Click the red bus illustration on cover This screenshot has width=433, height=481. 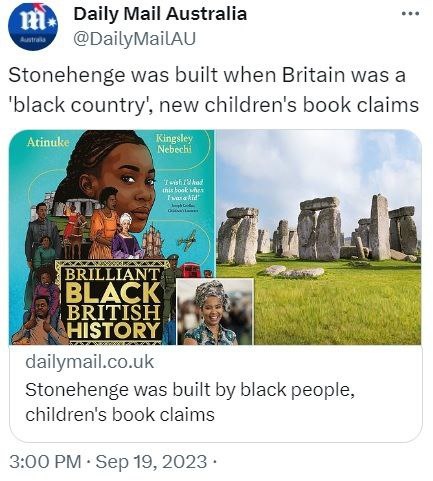pos(191,270)
